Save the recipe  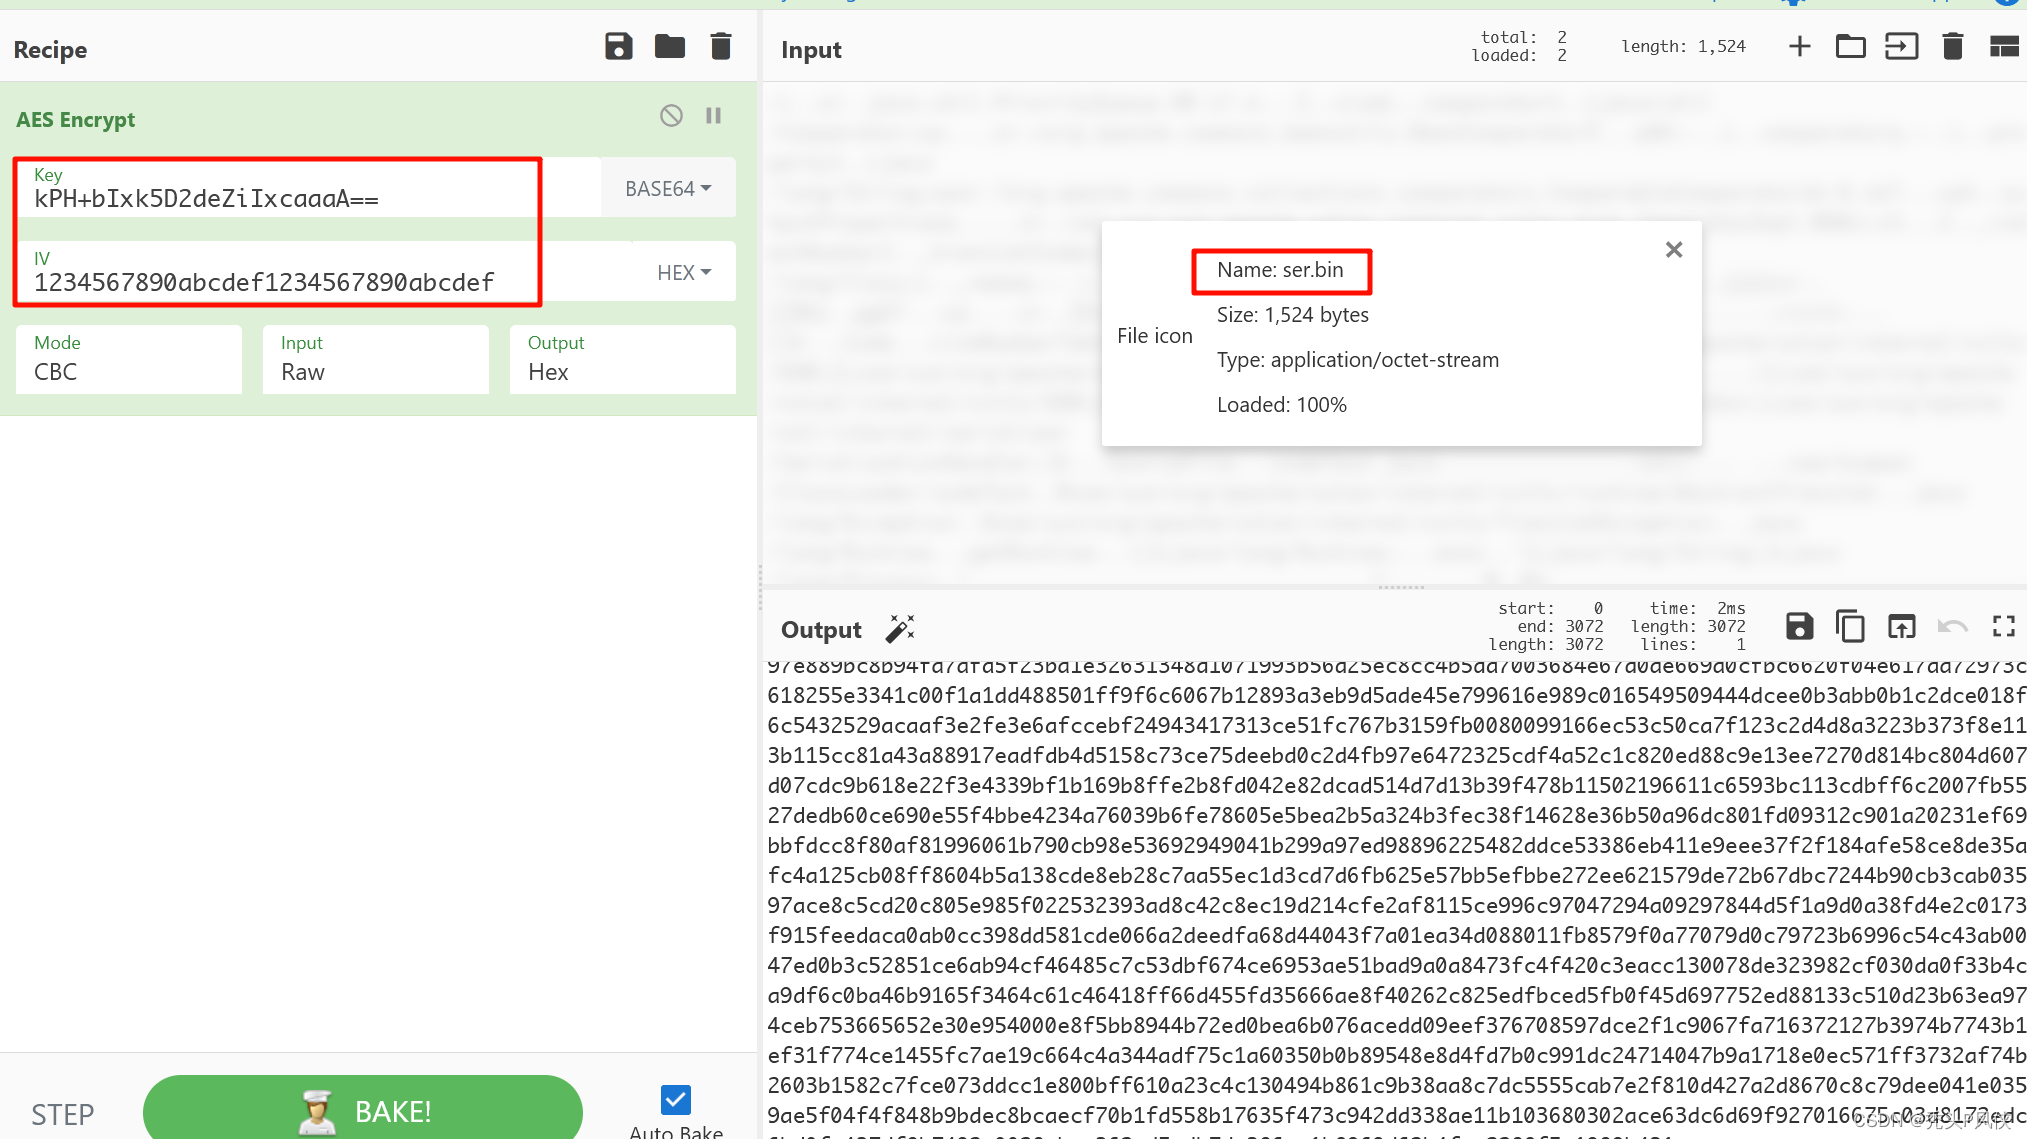[x=619, y=47]
